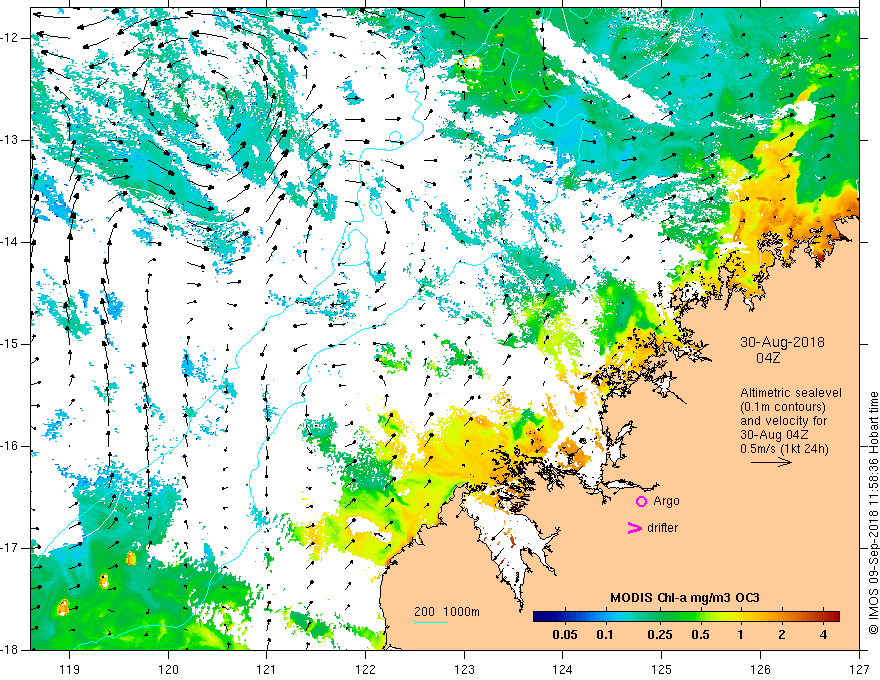Screen dimensions: 880x680
Task: Click the '04Z' time label under date
Action: (768, 358)
